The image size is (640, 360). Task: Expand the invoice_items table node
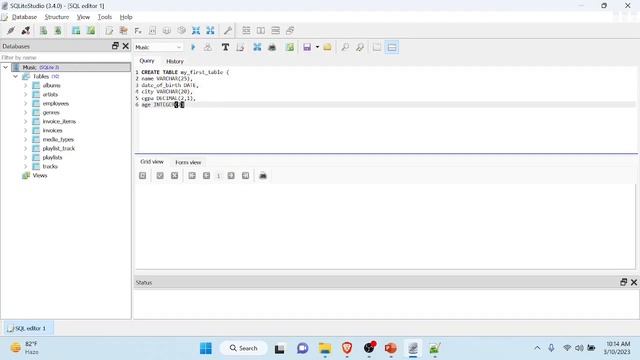(25, 121)
